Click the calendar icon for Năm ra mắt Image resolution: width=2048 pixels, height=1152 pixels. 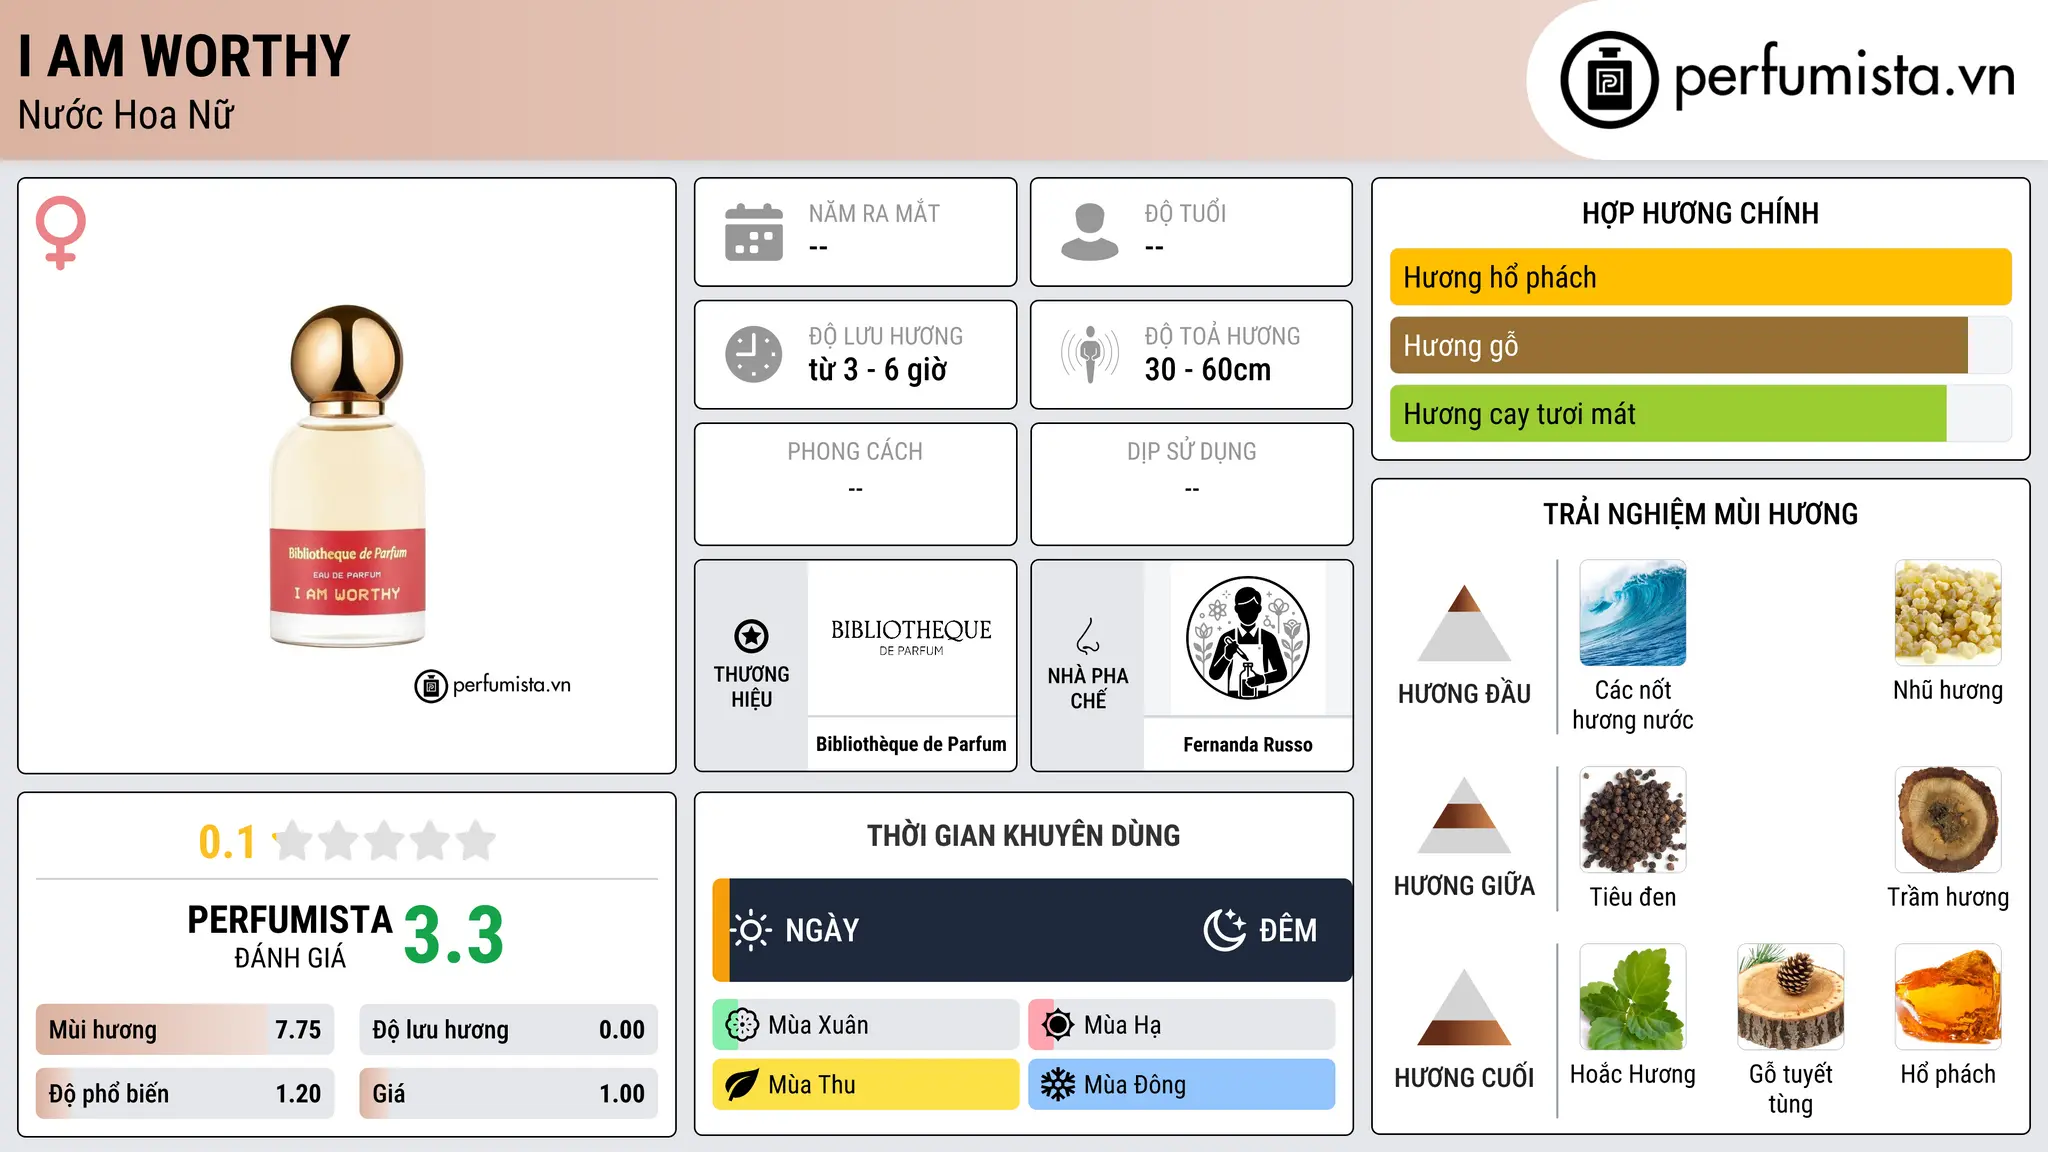tap(754, 232)
